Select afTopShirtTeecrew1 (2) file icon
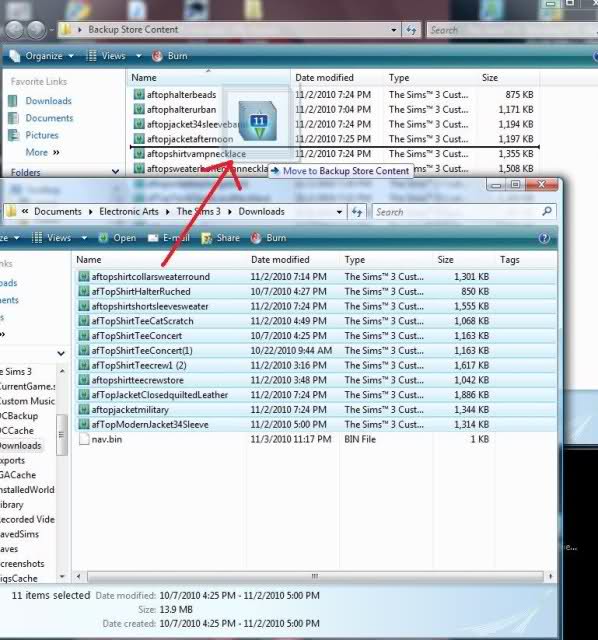Screen dimensions: 598x640 click(84, 365)
